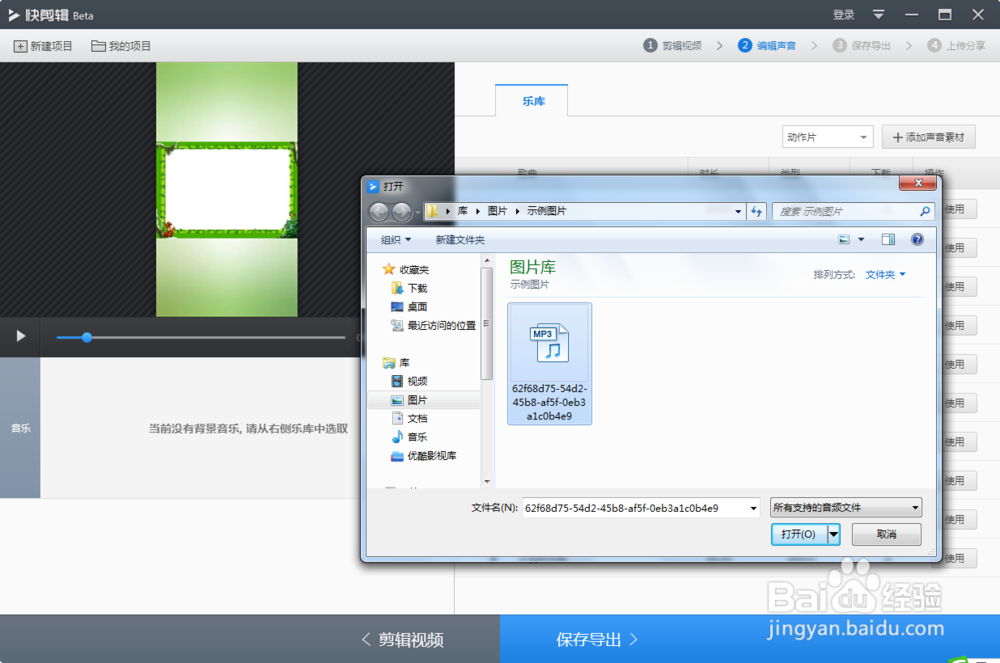Select step 2 编辑声音
The height and width of the screenshot is (663, 1000).
pos(767,45)
